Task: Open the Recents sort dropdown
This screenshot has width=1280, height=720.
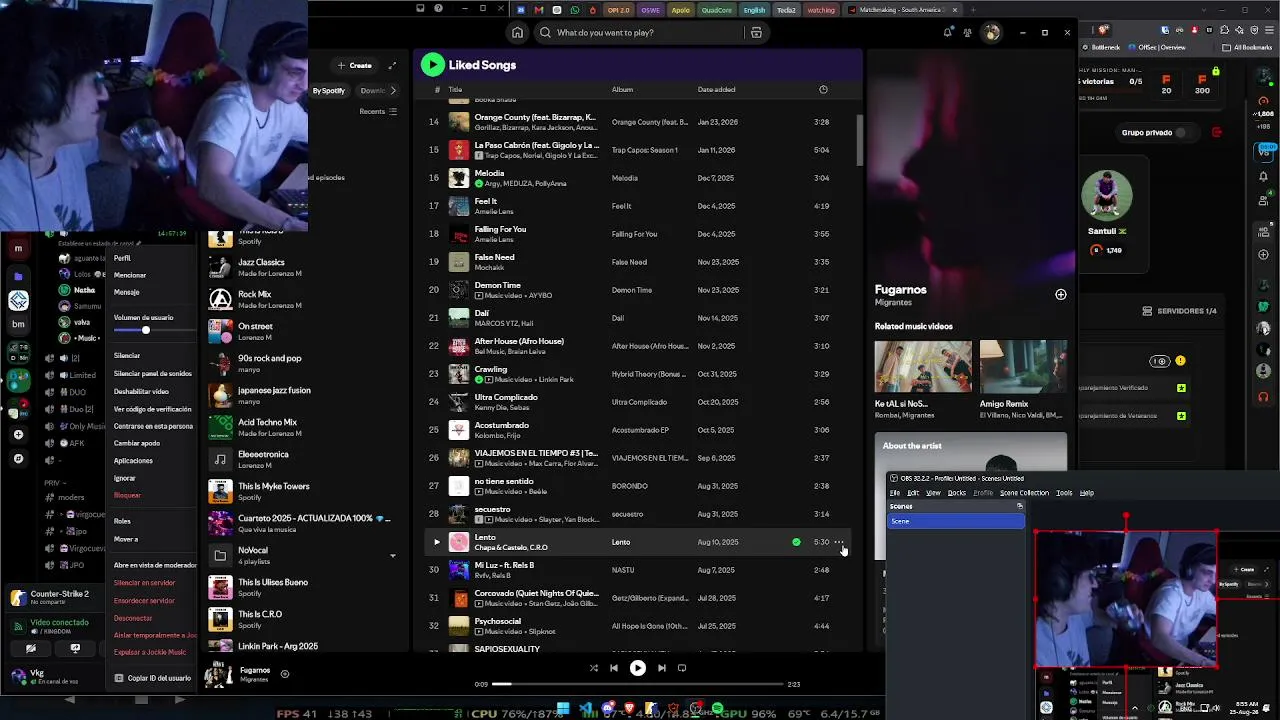Action: point(378,112)
